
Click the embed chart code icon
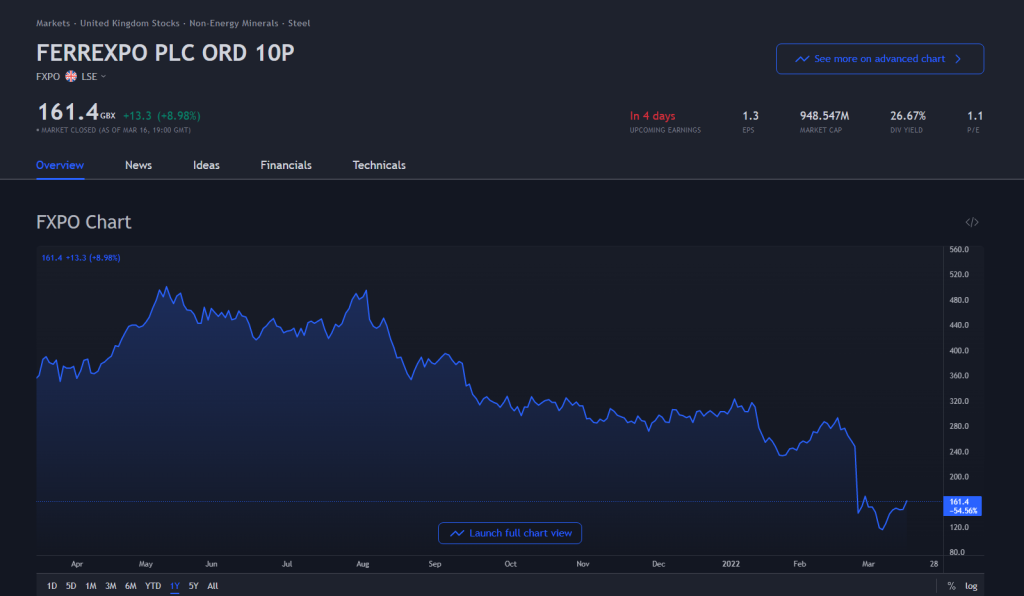971,223
